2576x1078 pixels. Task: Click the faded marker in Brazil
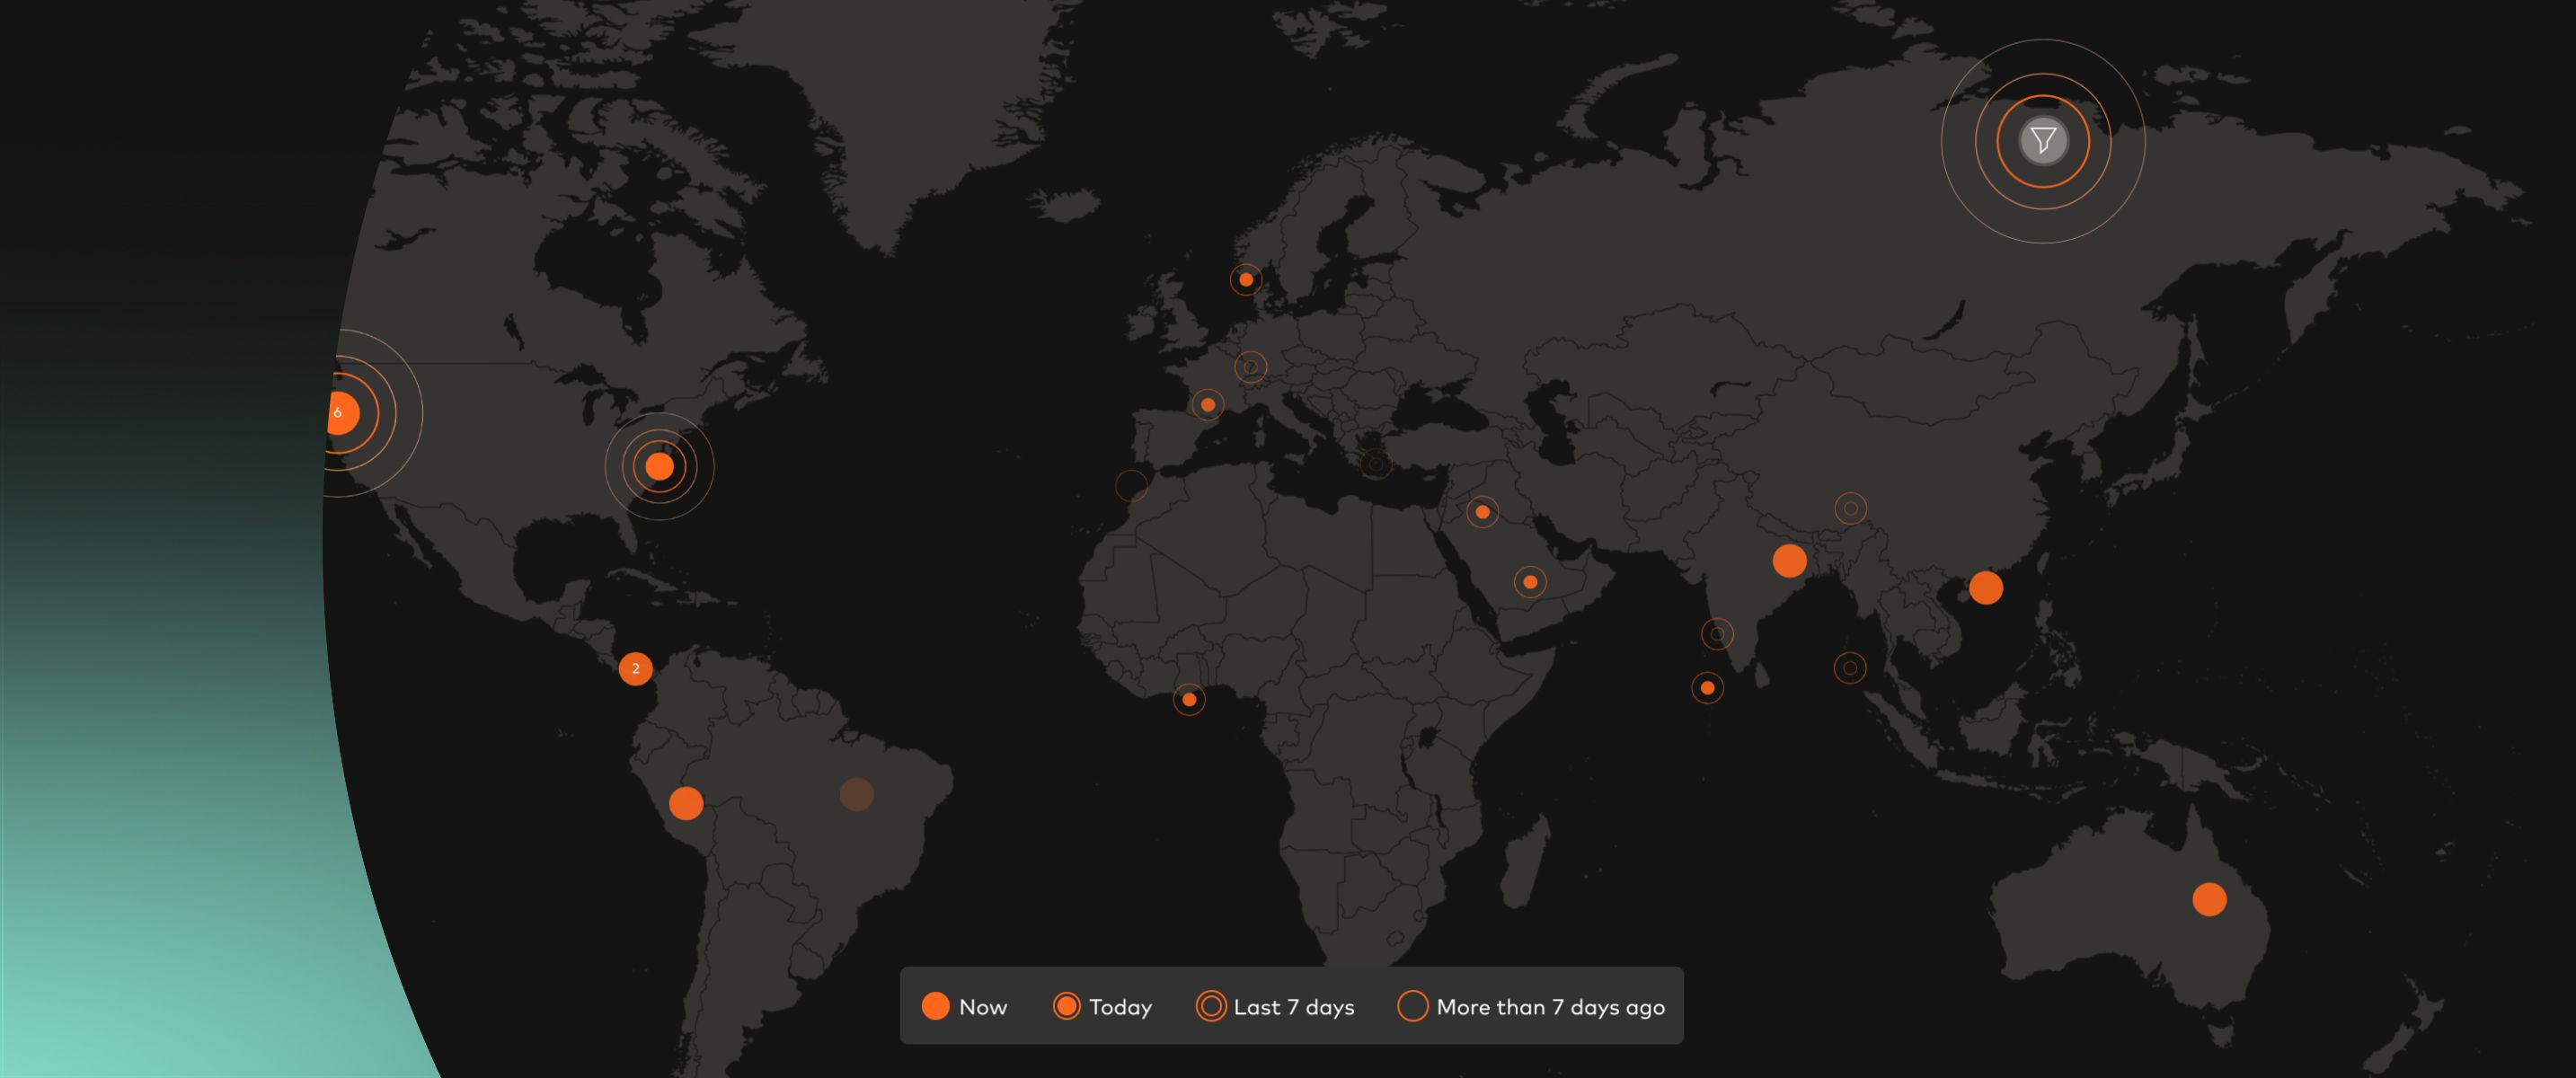click(856, 794)
